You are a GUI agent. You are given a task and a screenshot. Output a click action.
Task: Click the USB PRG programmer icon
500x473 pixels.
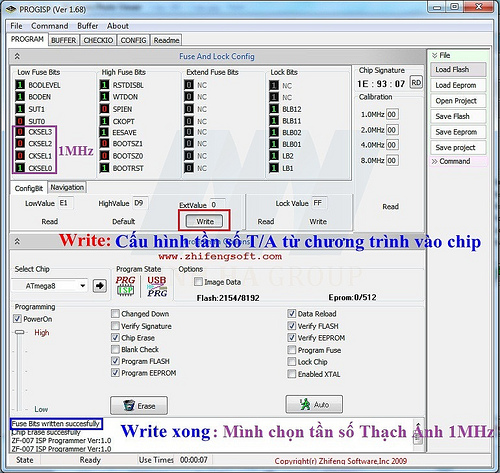tap(157, 286)
